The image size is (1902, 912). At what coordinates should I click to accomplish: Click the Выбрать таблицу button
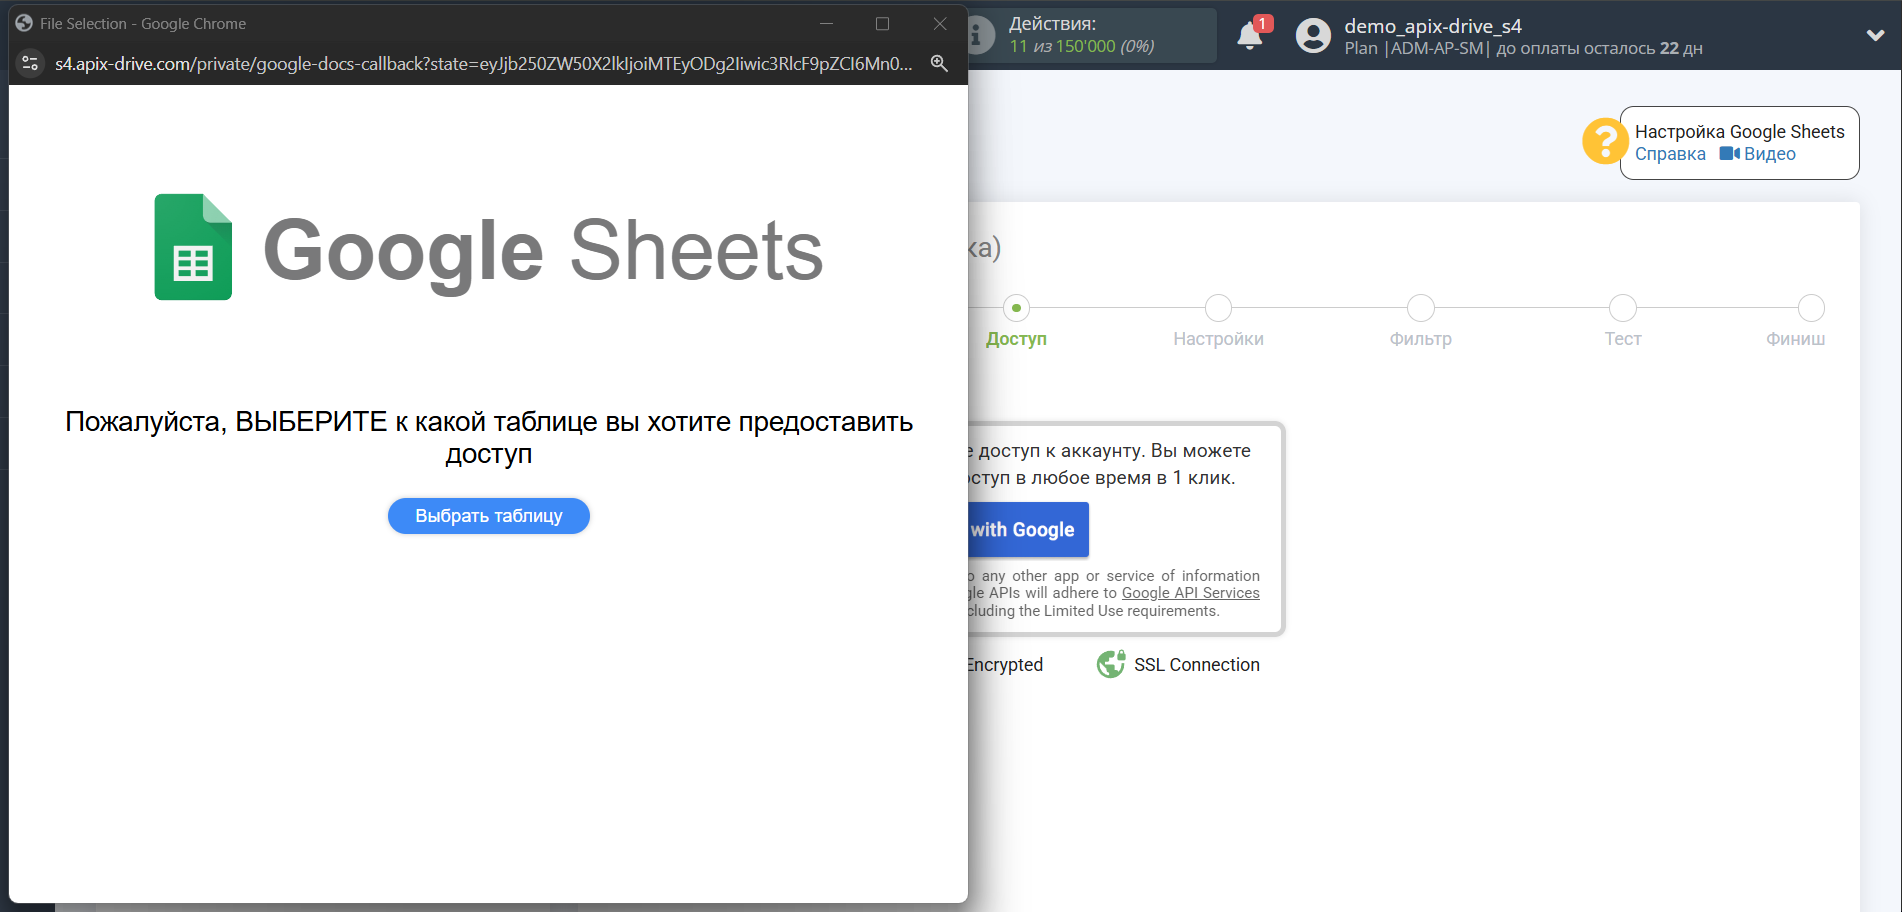click(x=488, y=516)
